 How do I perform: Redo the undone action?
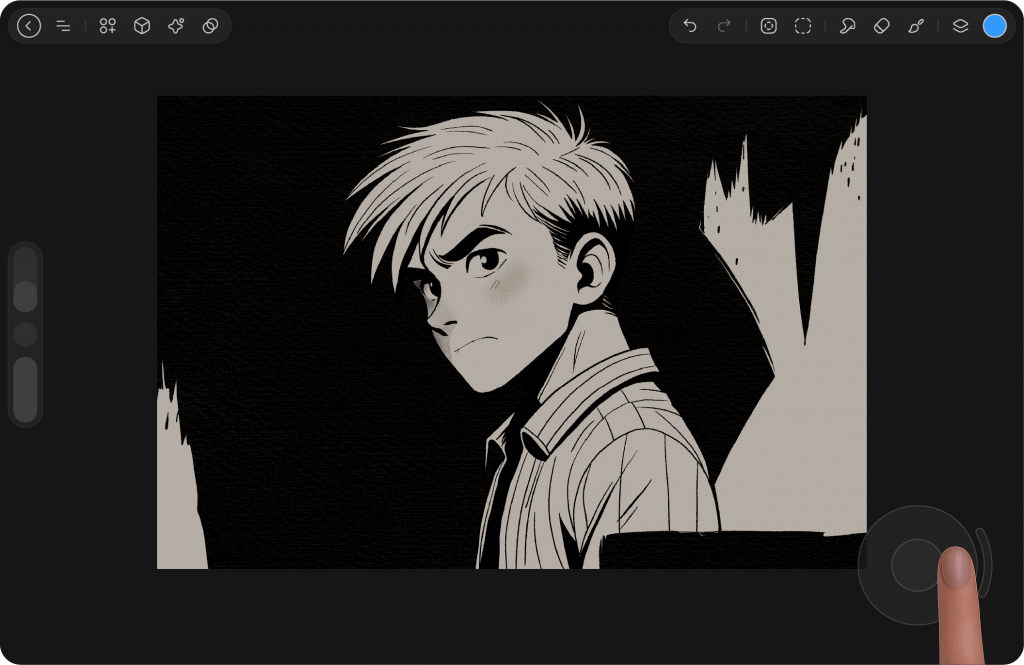724,26
